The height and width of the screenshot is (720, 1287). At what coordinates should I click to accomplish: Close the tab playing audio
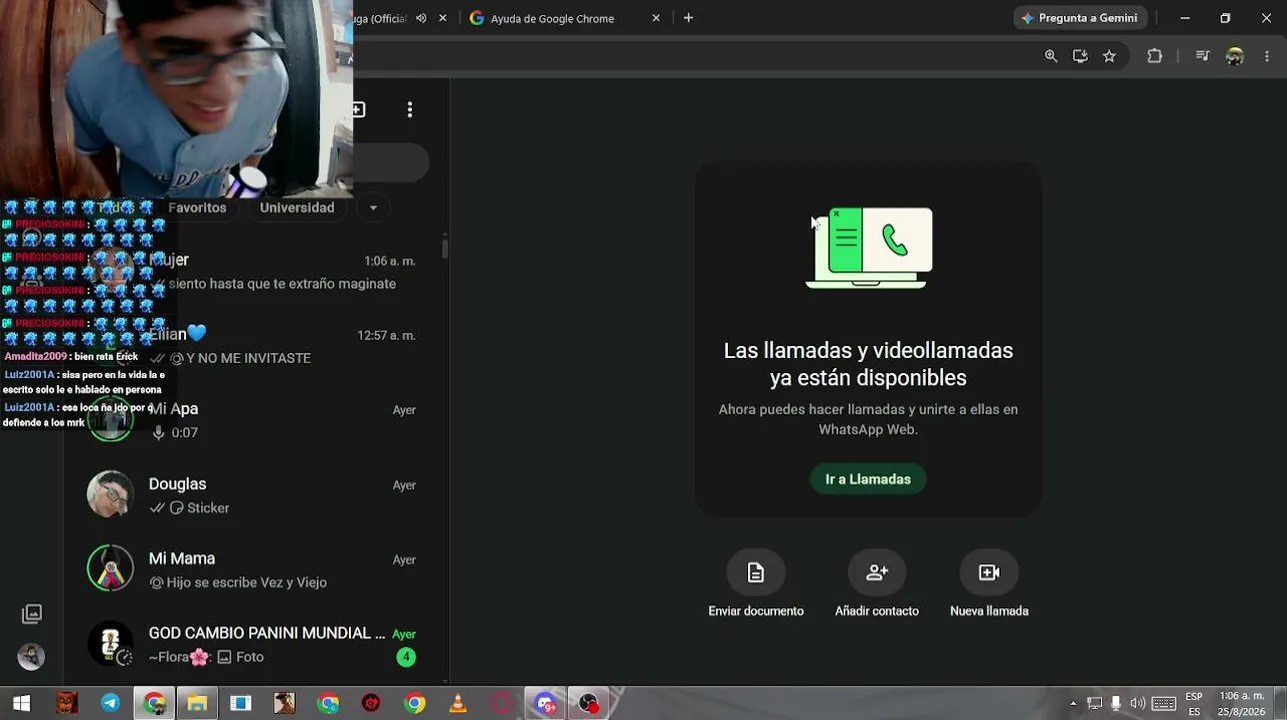tap(443, 18)
